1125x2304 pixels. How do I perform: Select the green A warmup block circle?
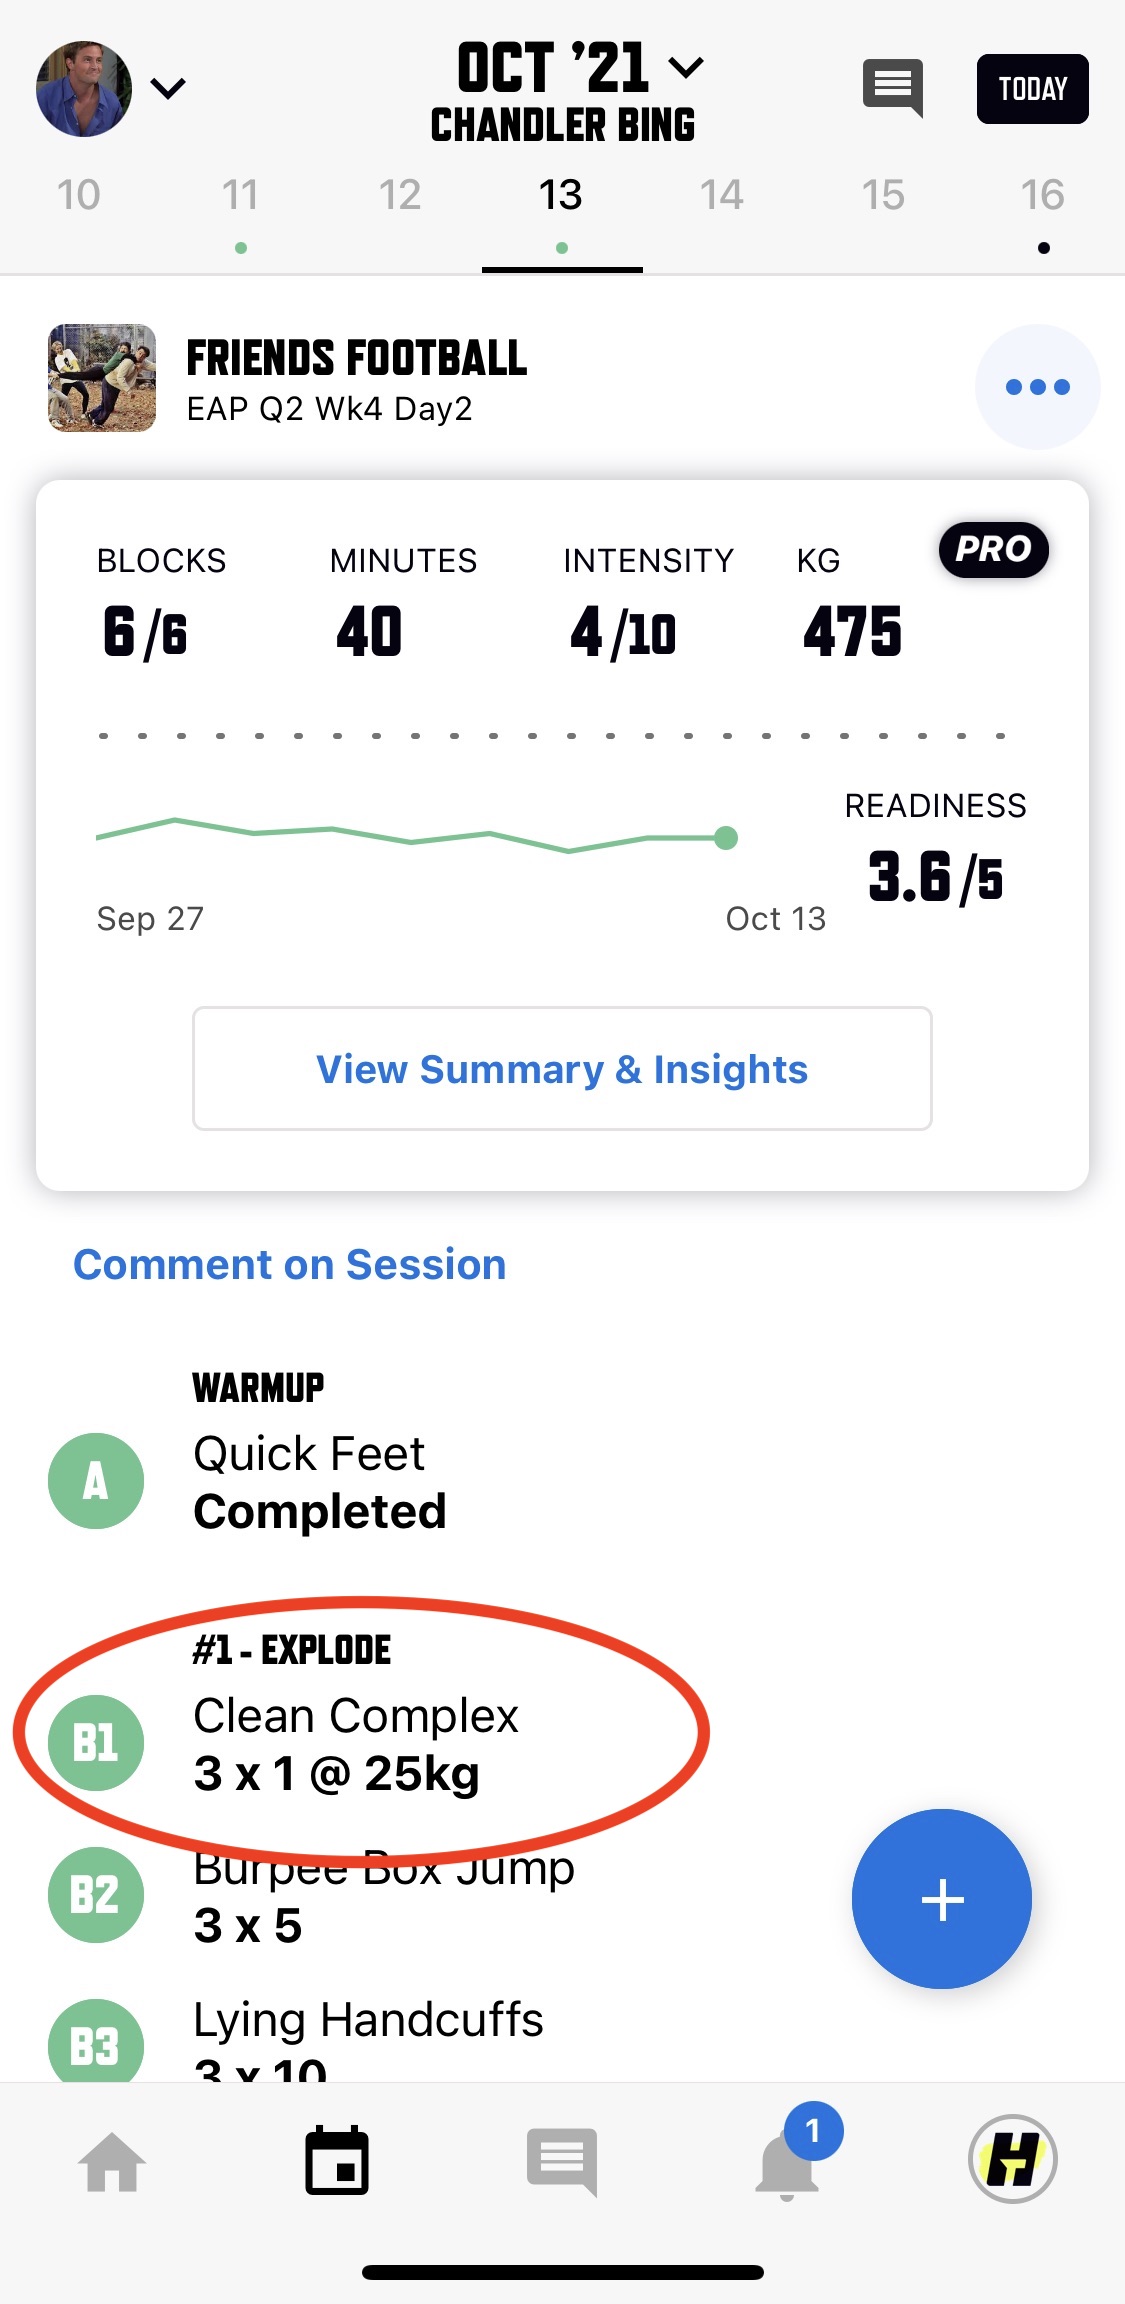[x=96, y=1481]
